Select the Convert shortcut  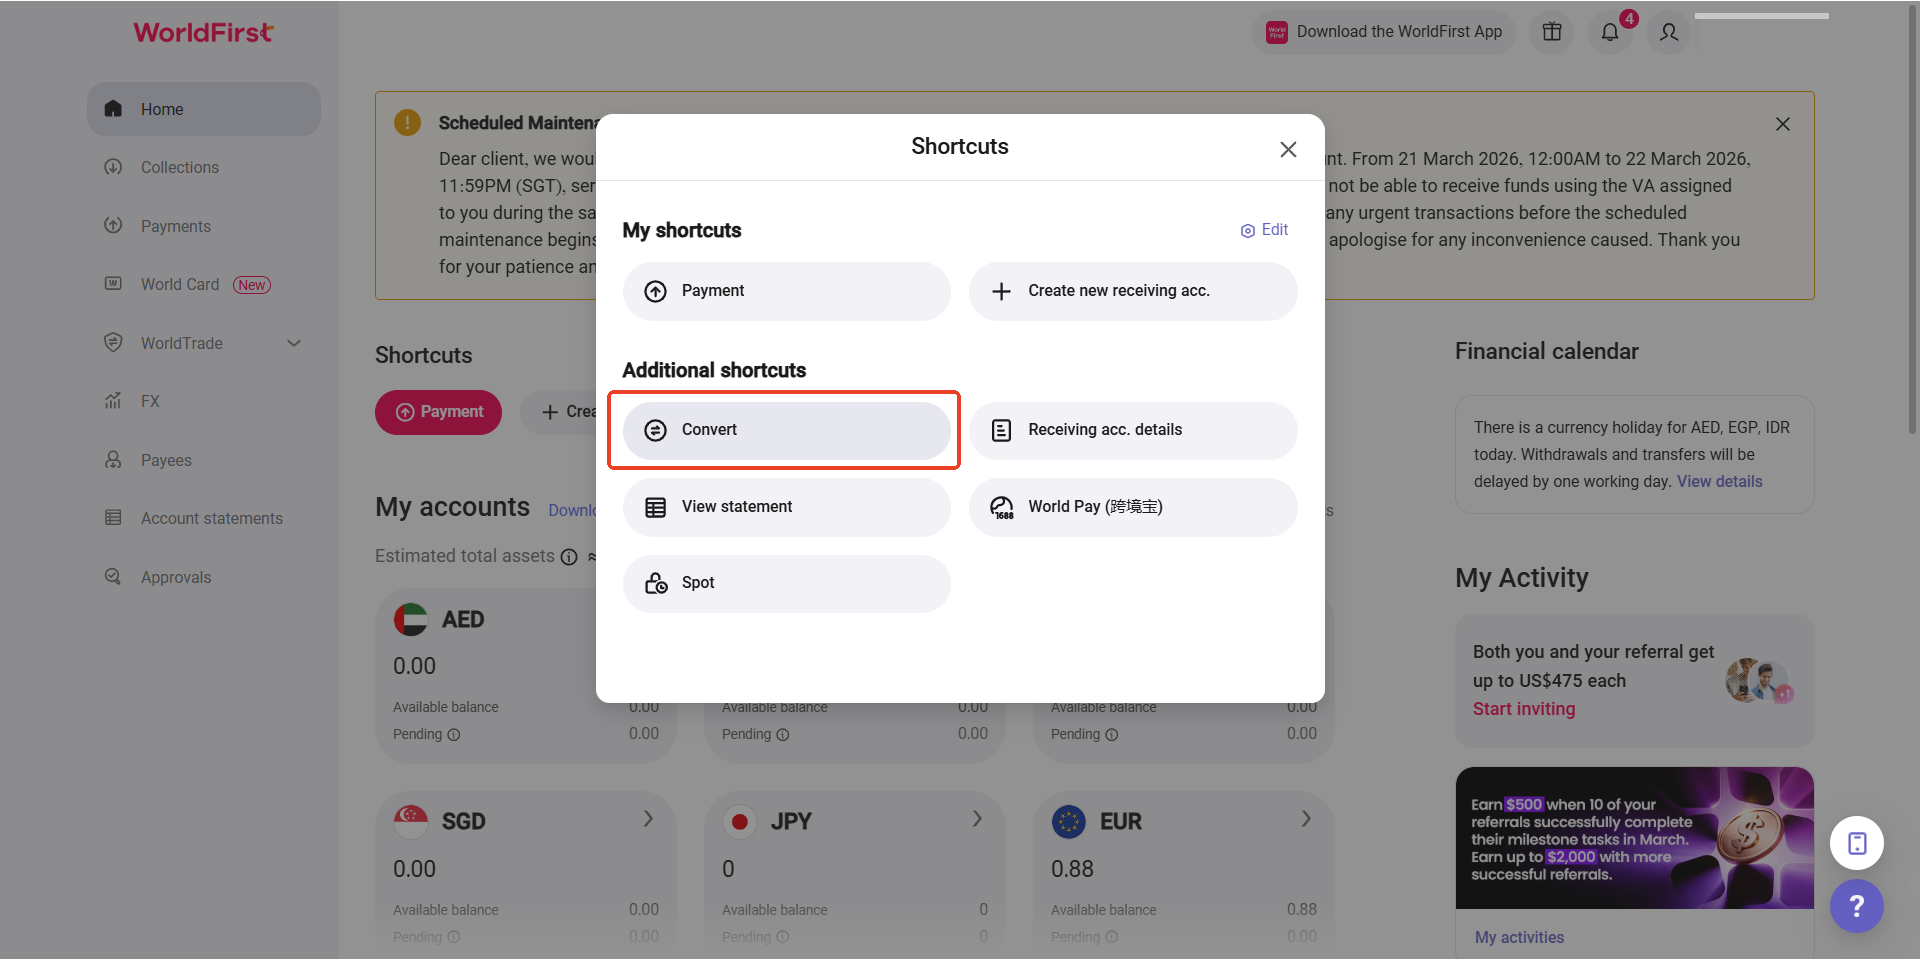pyautogui.click(x=786, y=430)
